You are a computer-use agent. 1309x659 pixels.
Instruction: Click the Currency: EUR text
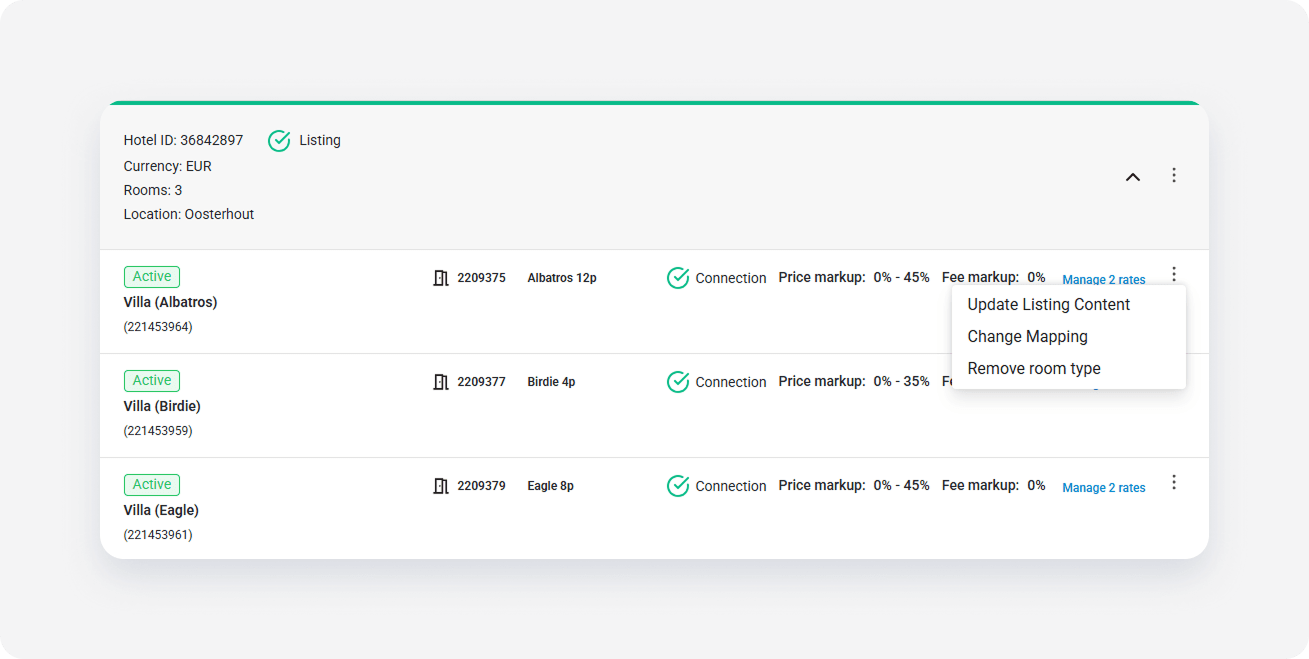click(168, 166)
